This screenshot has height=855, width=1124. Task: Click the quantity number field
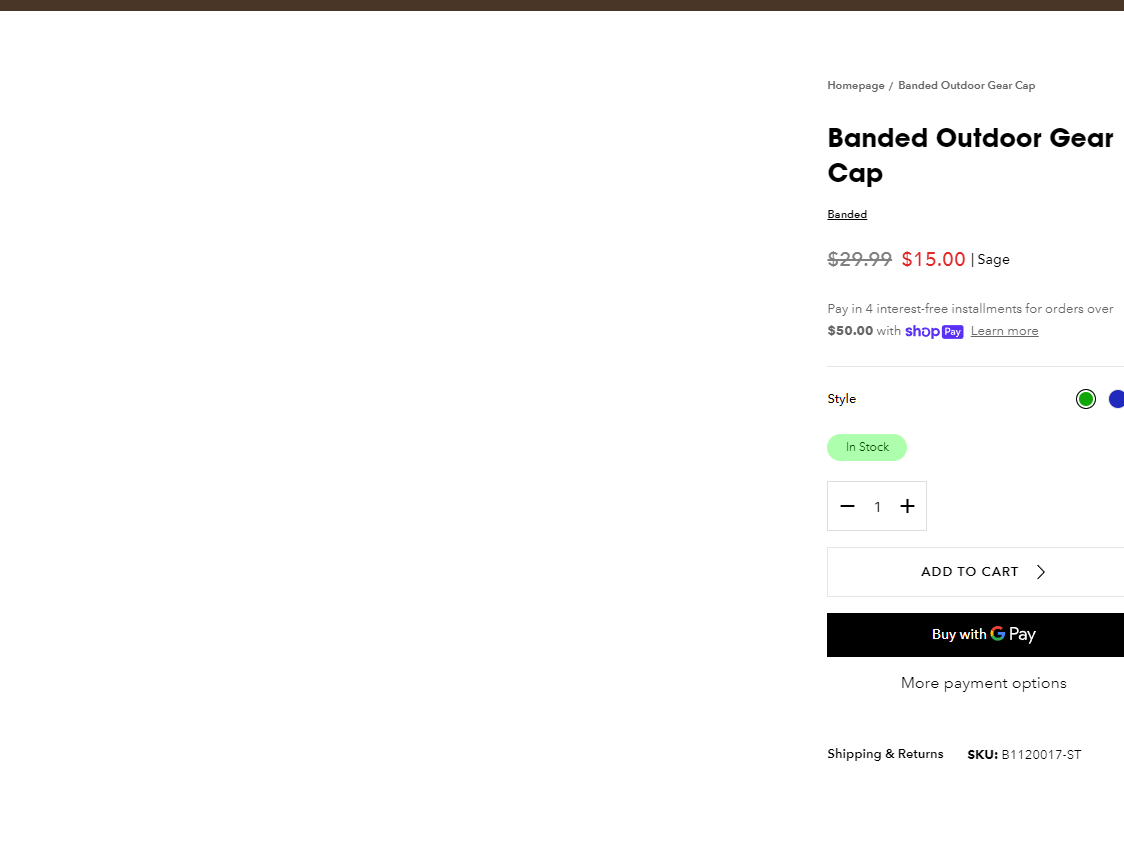(x=877, y=507)
